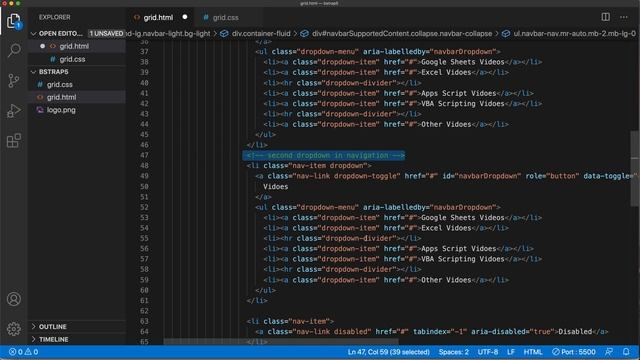
Task: Open the Search view in activity bar
Action: tap(14, 51)
